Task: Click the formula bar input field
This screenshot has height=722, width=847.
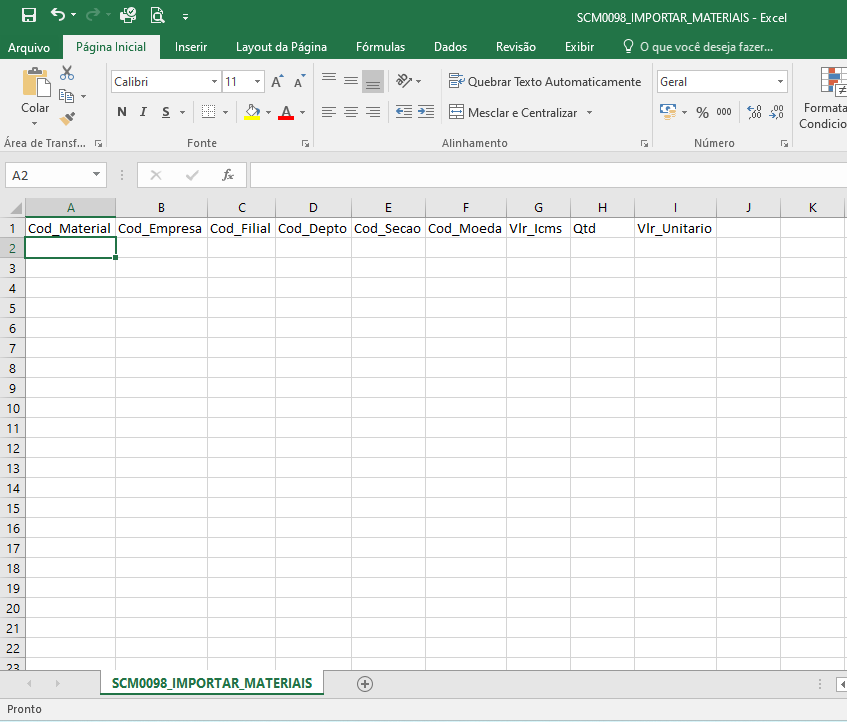Action: (x=548, y=175)
